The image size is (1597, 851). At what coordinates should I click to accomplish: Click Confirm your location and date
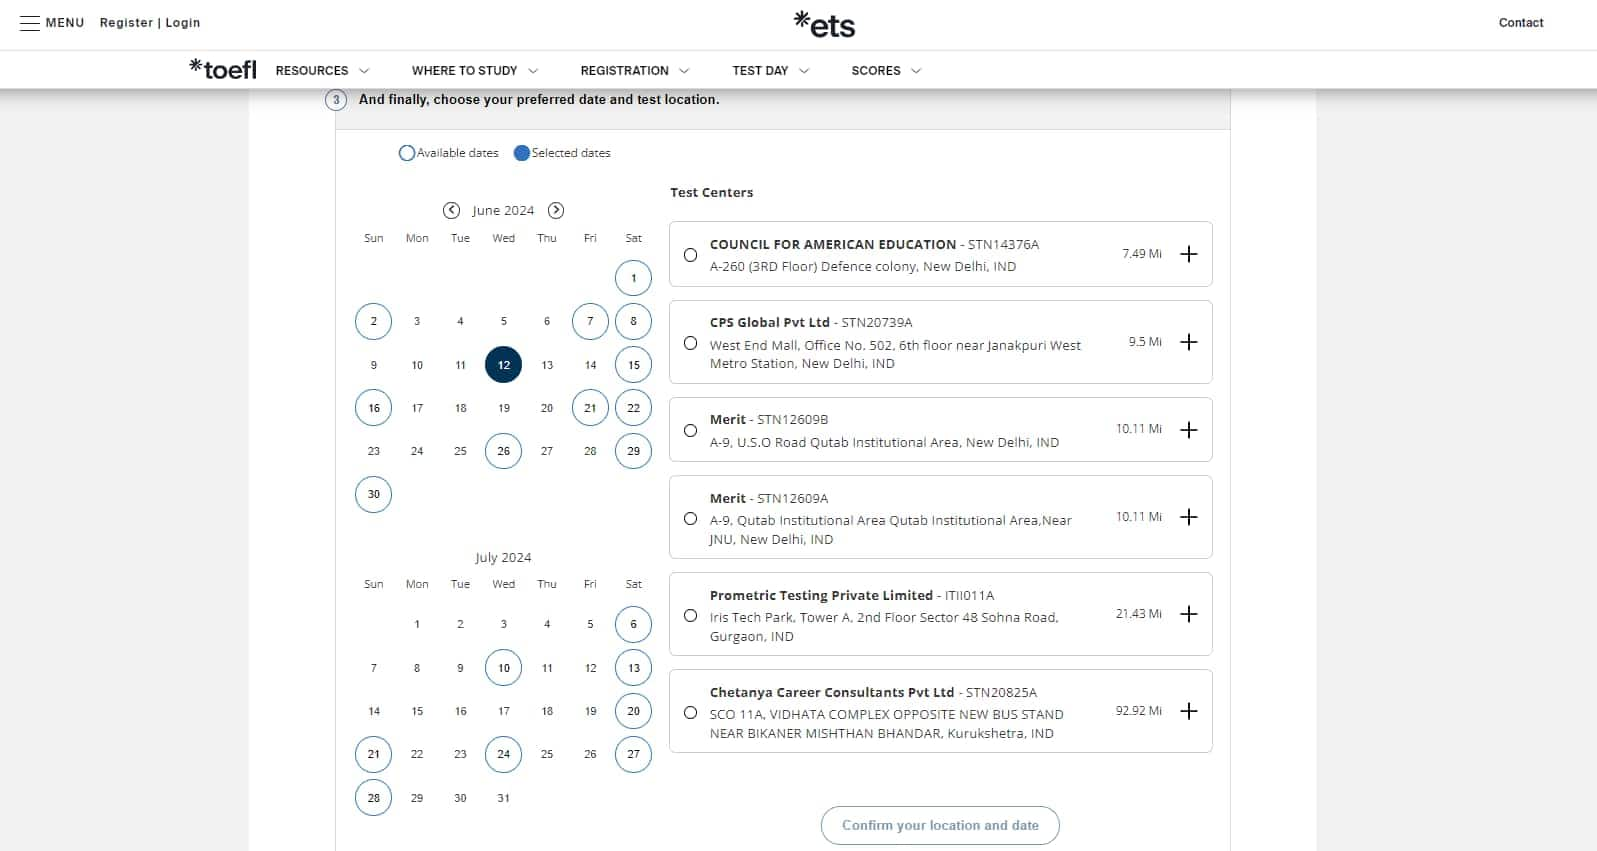coord(940,825)
